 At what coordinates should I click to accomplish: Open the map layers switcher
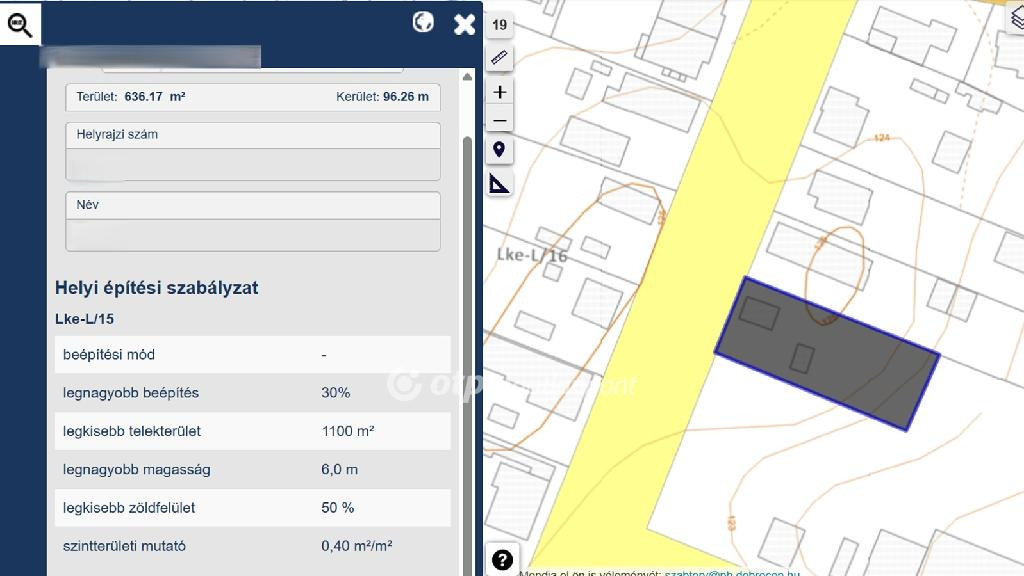click(x=1015, y=20)
